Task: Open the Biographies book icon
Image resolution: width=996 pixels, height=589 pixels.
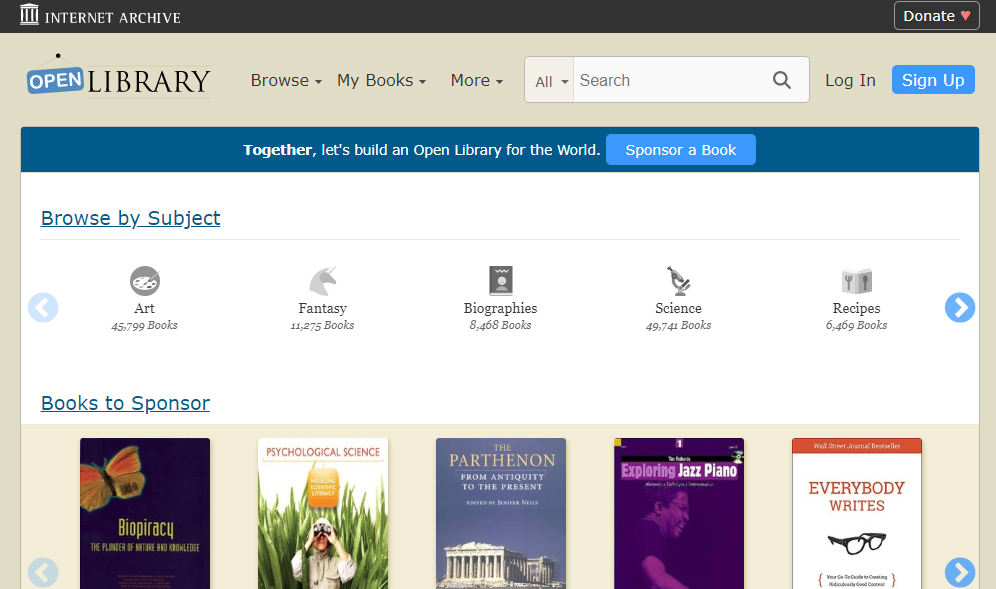Action: (501, 281)
